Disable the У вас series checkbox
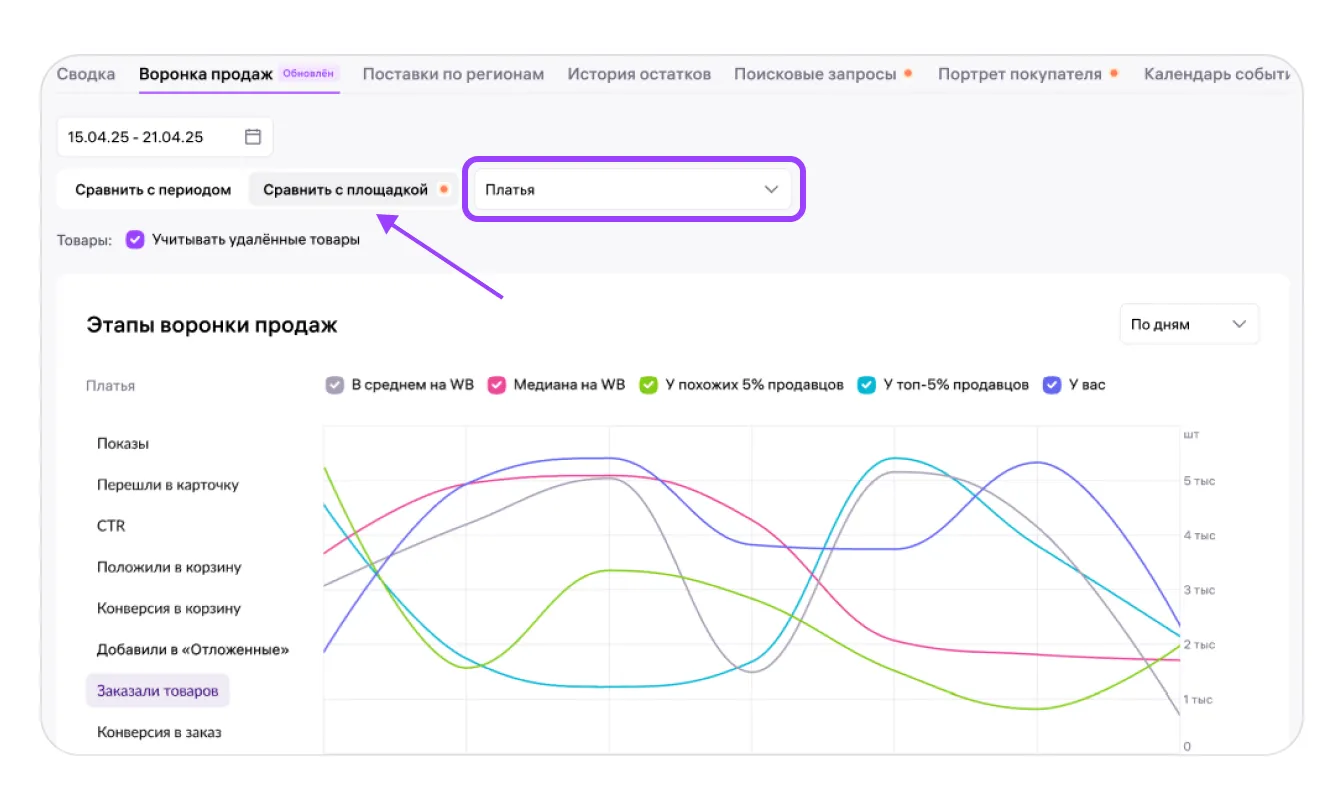Screen dimensions: 1344x810 (1052, 385)
